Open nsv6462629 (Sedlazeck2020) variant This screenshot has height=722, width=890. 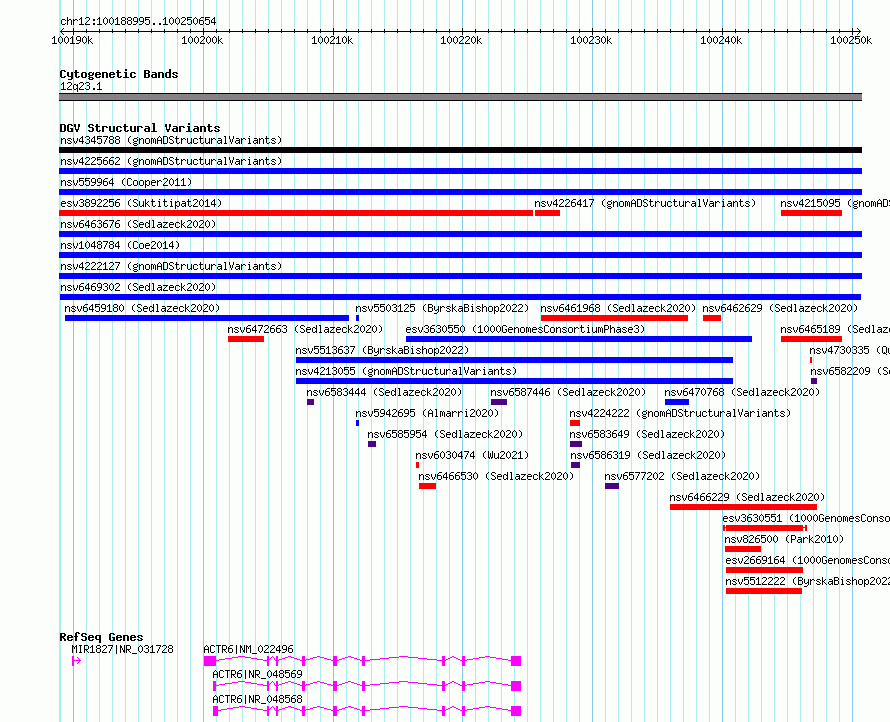coord(780,308)
